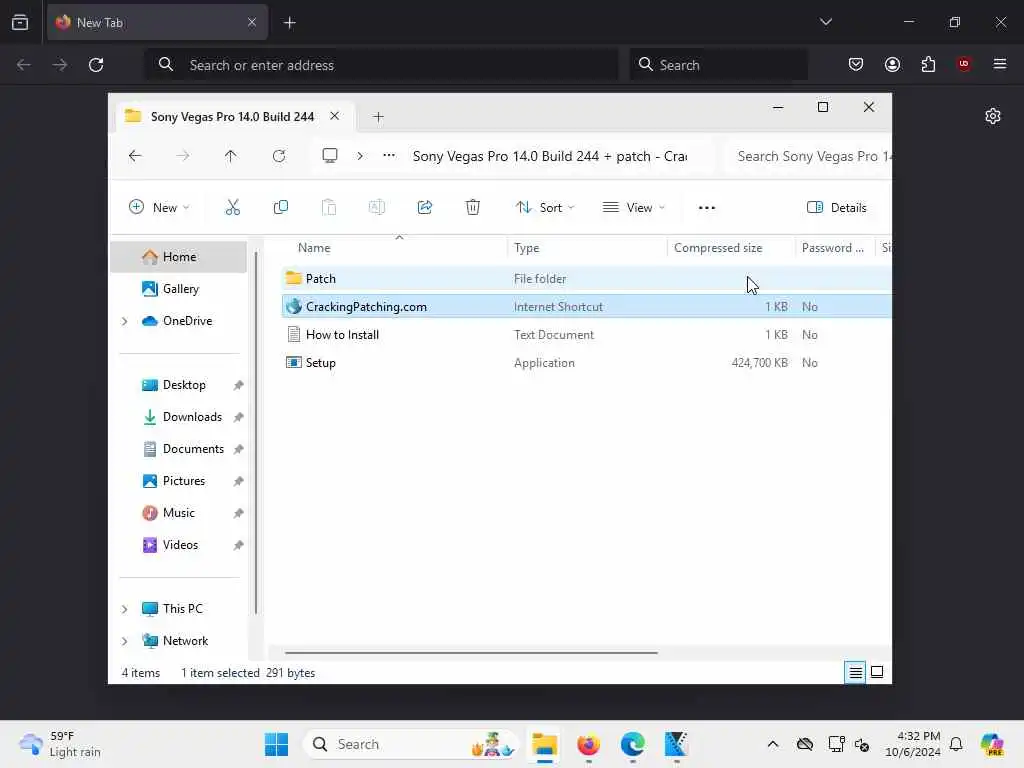Viewport: 1024px width, 768px height.
Task: Open the See more ellipsis in Explorer toolbar
Action: pos(707,208)
